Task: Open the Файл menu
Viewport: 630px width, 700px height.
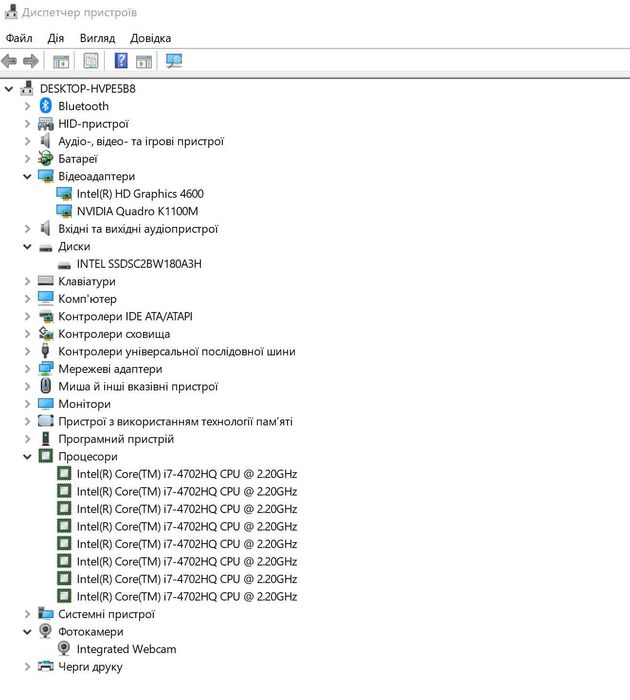Action: tap(19, 38)
